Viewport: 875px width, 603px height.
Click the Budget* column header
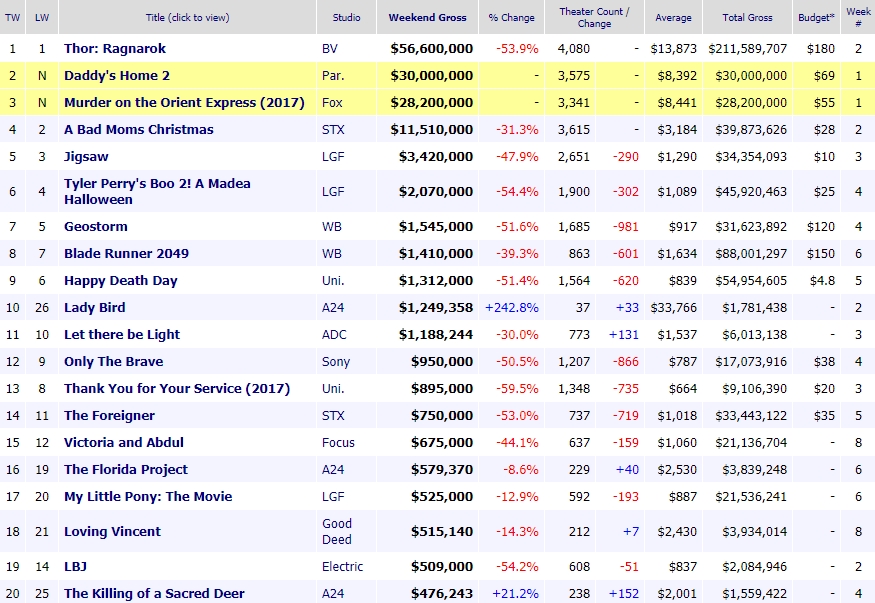point(816,17)
